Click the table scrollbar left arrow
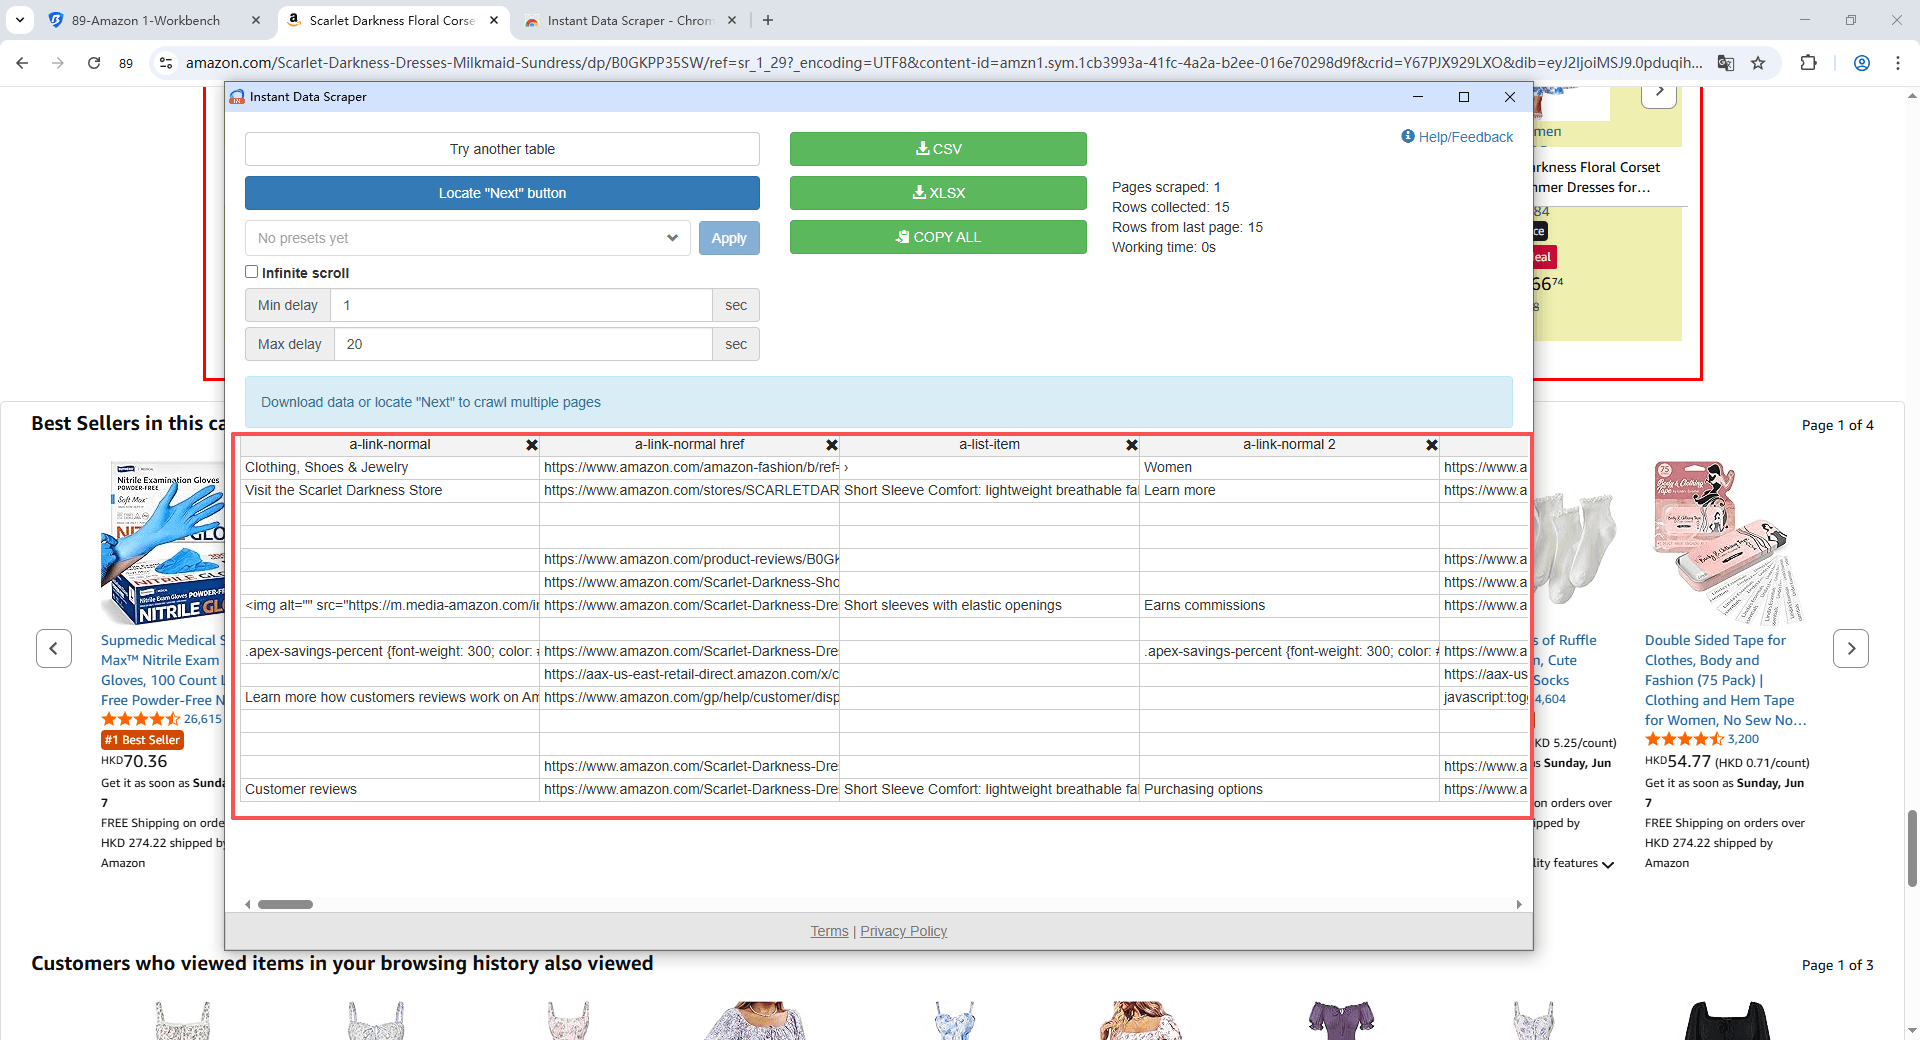This screenshot has width=1920, height=1040. [x=248, y=904]
